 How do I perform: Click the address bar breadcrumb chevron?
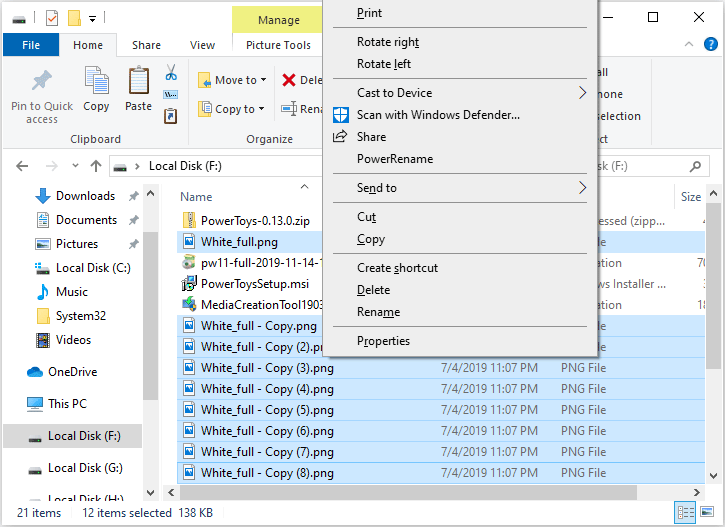tap(137, 166)
